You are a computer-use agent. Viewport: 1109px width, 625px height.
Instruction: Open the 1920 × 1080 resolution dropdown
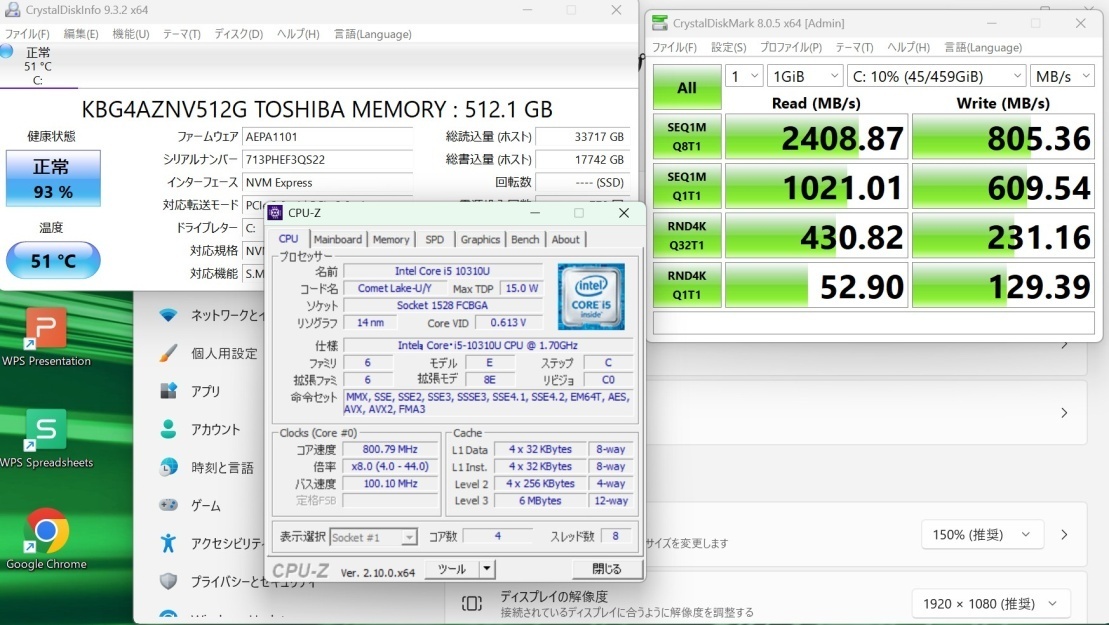990,603
